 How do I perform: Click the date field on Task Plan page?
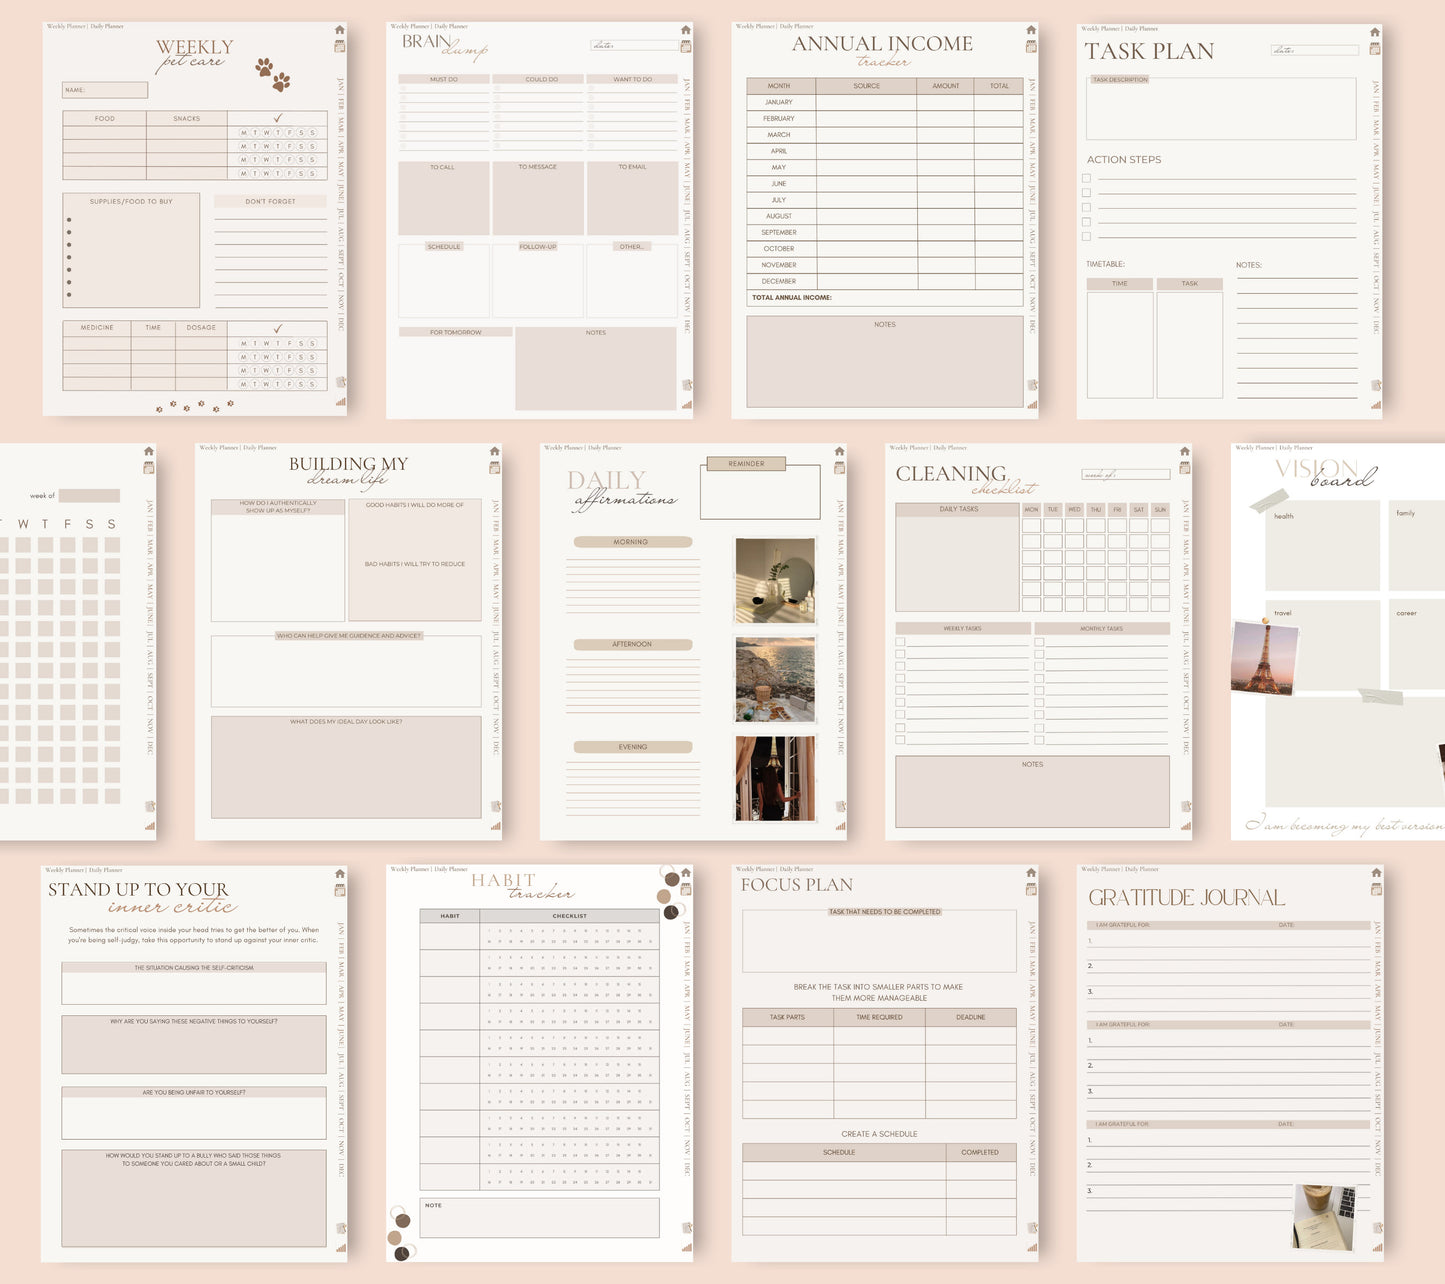(x=1315, y=50)
